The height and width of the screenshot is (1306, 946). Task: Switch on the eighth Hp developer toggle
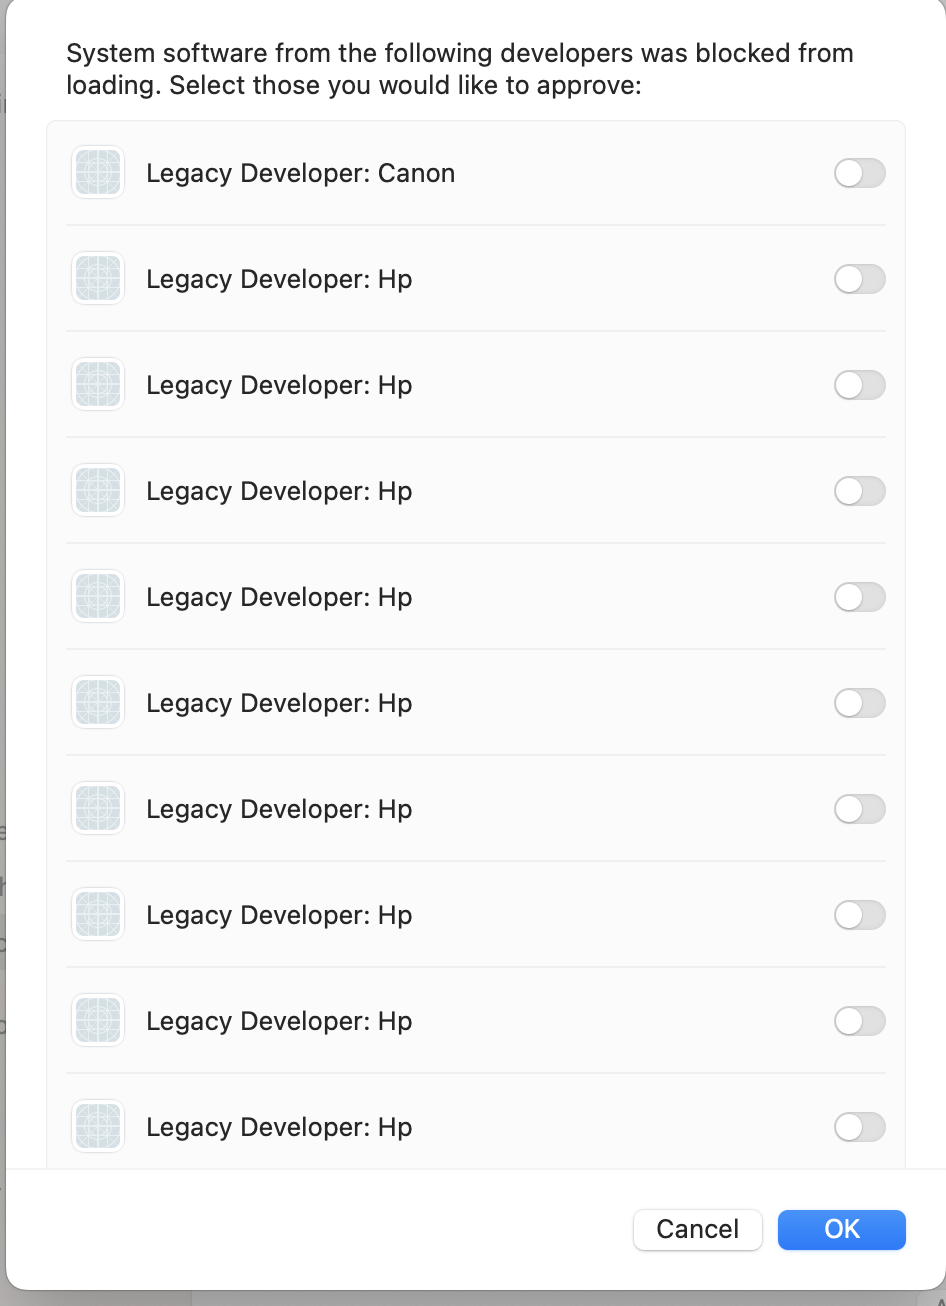coord(860,1021)
